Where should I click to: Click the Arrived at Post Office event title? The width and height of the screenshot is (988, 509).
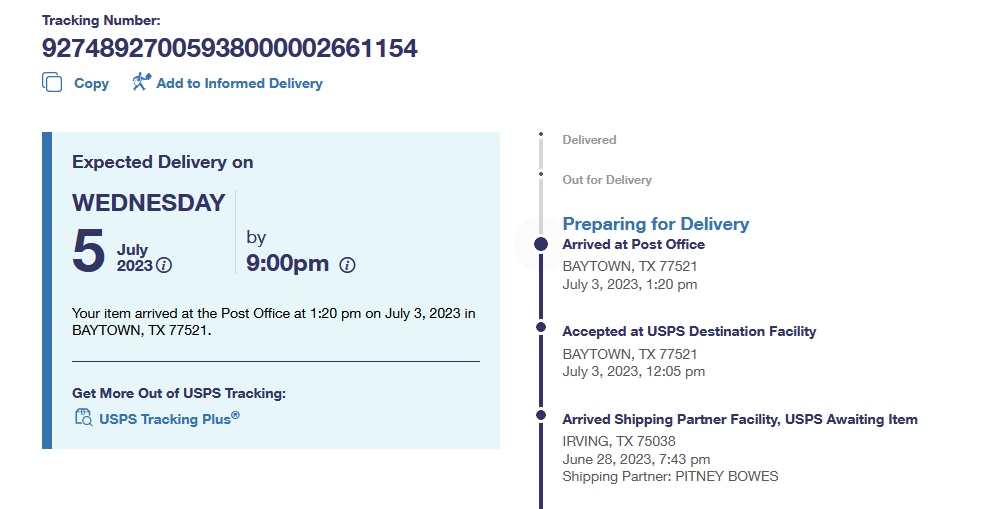633,244
